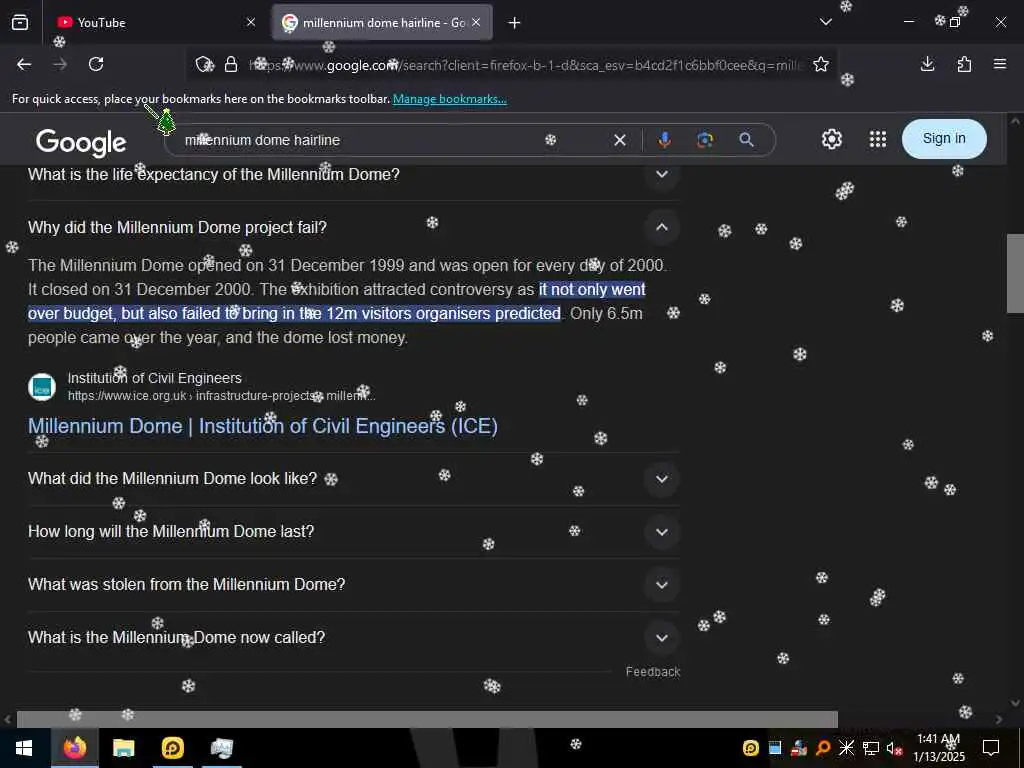Click the snowflake tray icon

[x=846, y=748]
